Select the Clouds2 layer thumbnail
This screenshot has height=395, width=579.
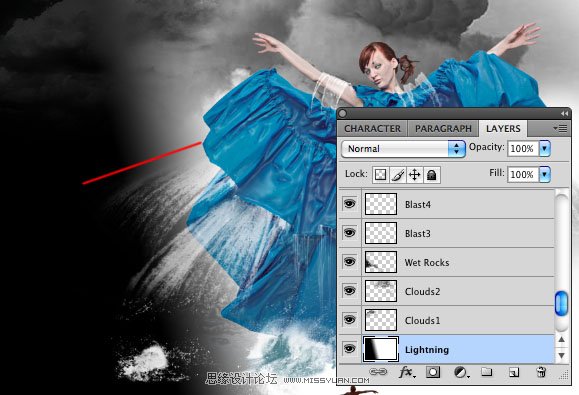pos(381,291)
